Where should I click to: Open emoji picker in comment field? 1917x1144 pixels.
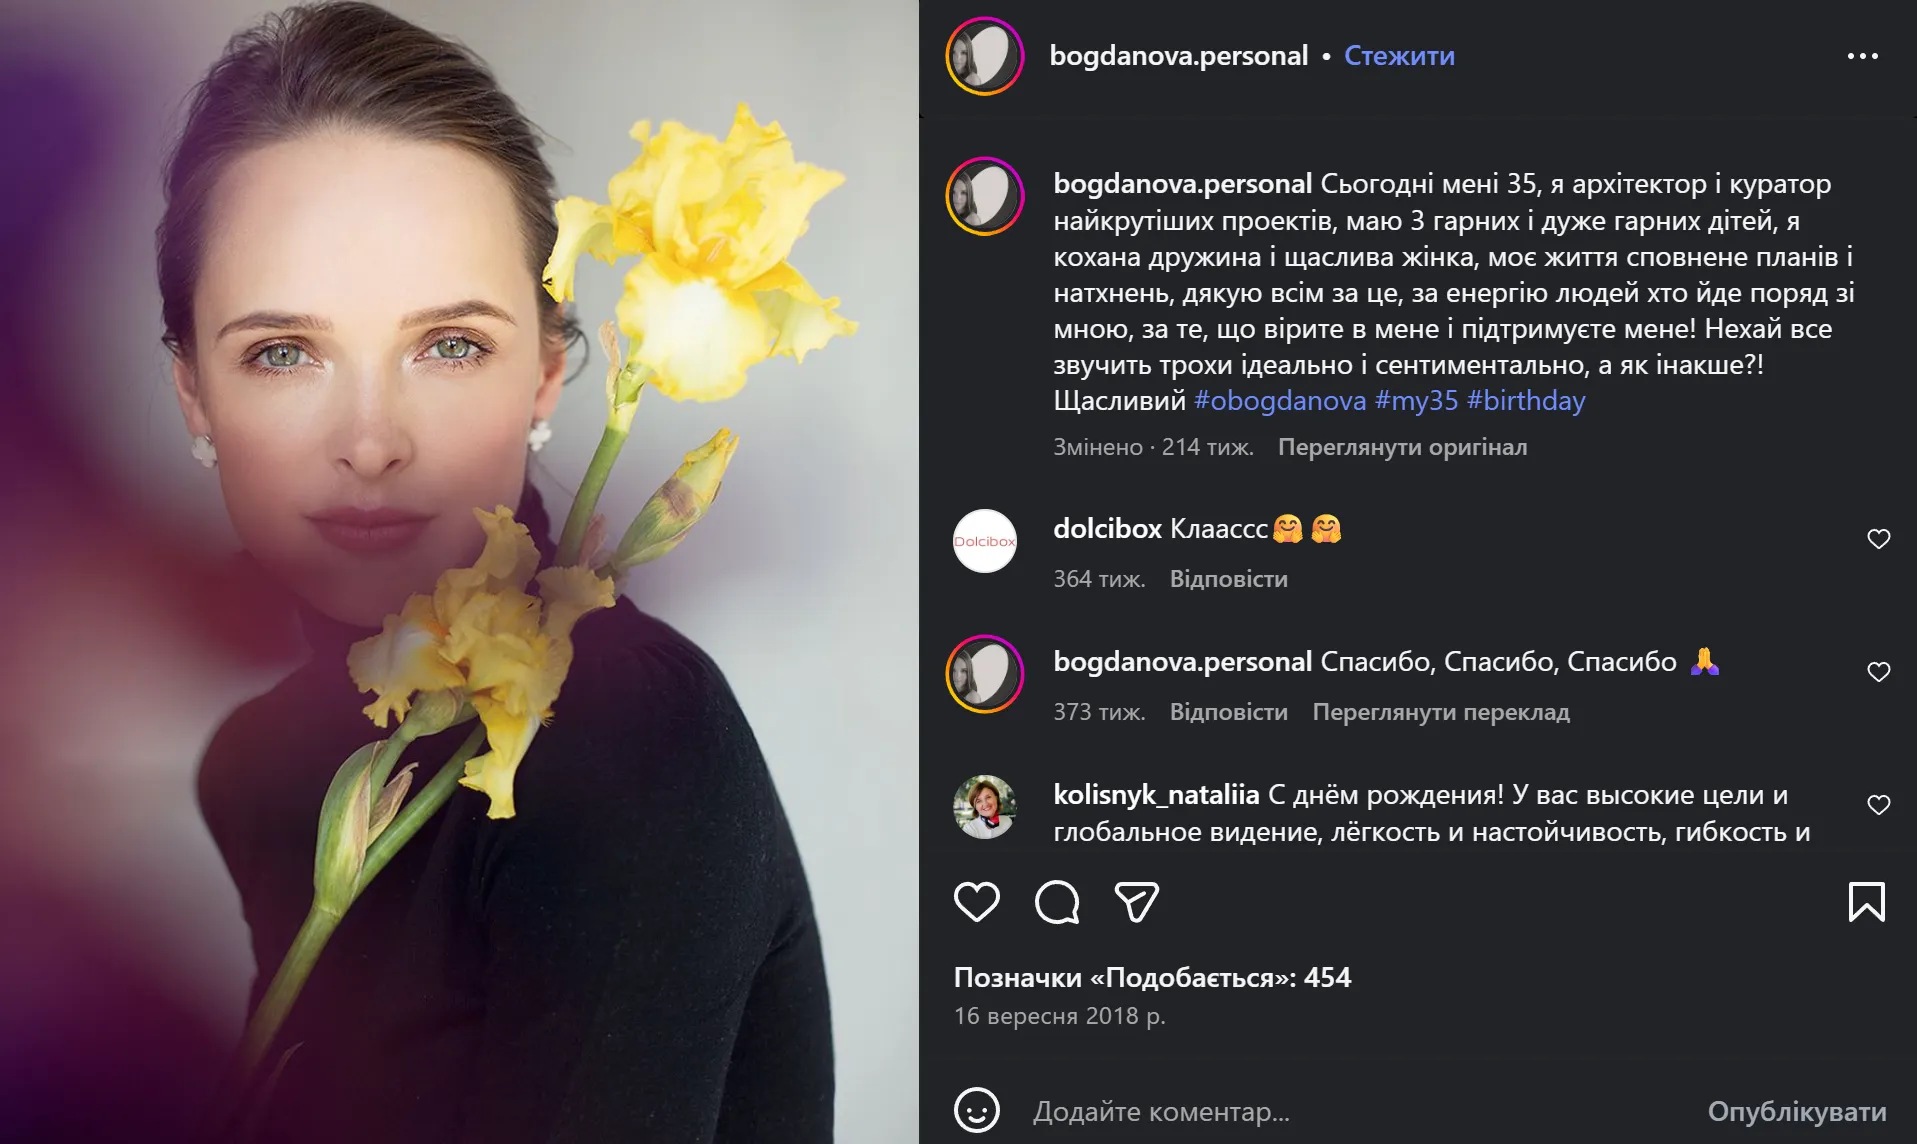click(x=976, y=1110)
